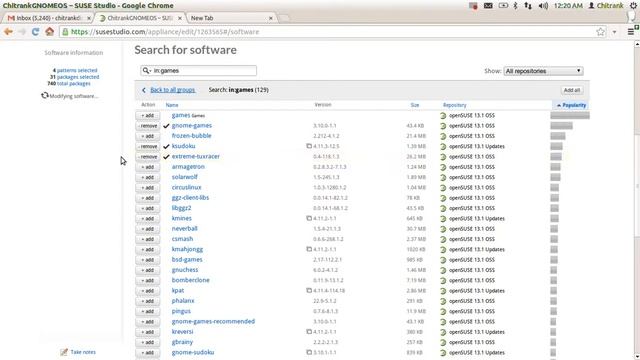
Task: Bookmark the page using the star icon
Action: [x=600, y=32]
